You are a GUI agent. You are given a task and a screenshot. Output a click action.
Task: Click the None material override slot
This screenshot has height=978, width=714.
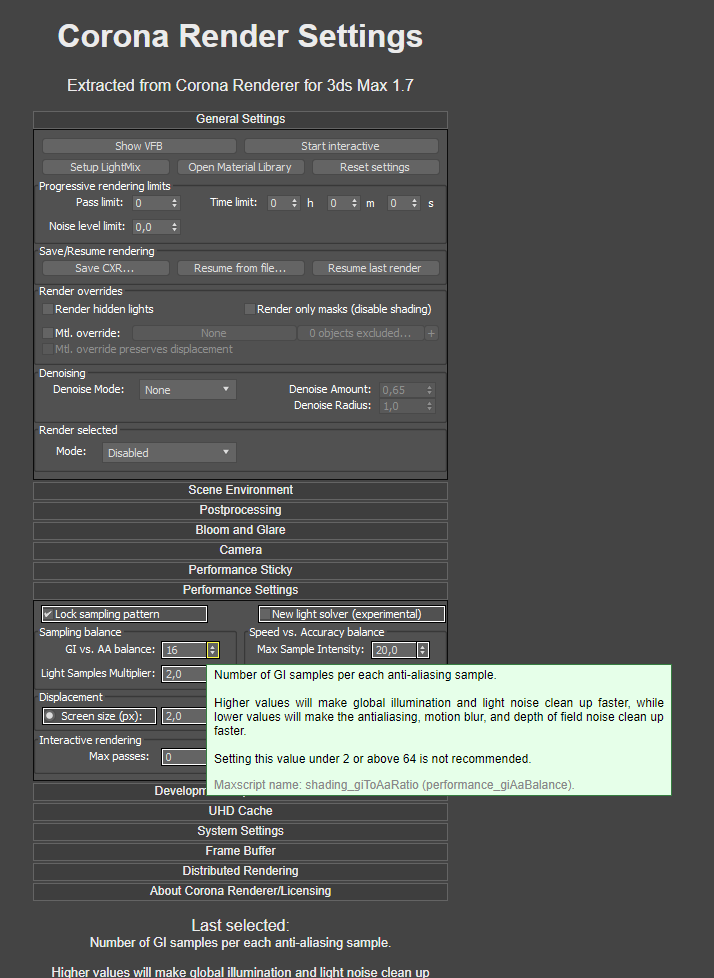[x=214, y=333]
